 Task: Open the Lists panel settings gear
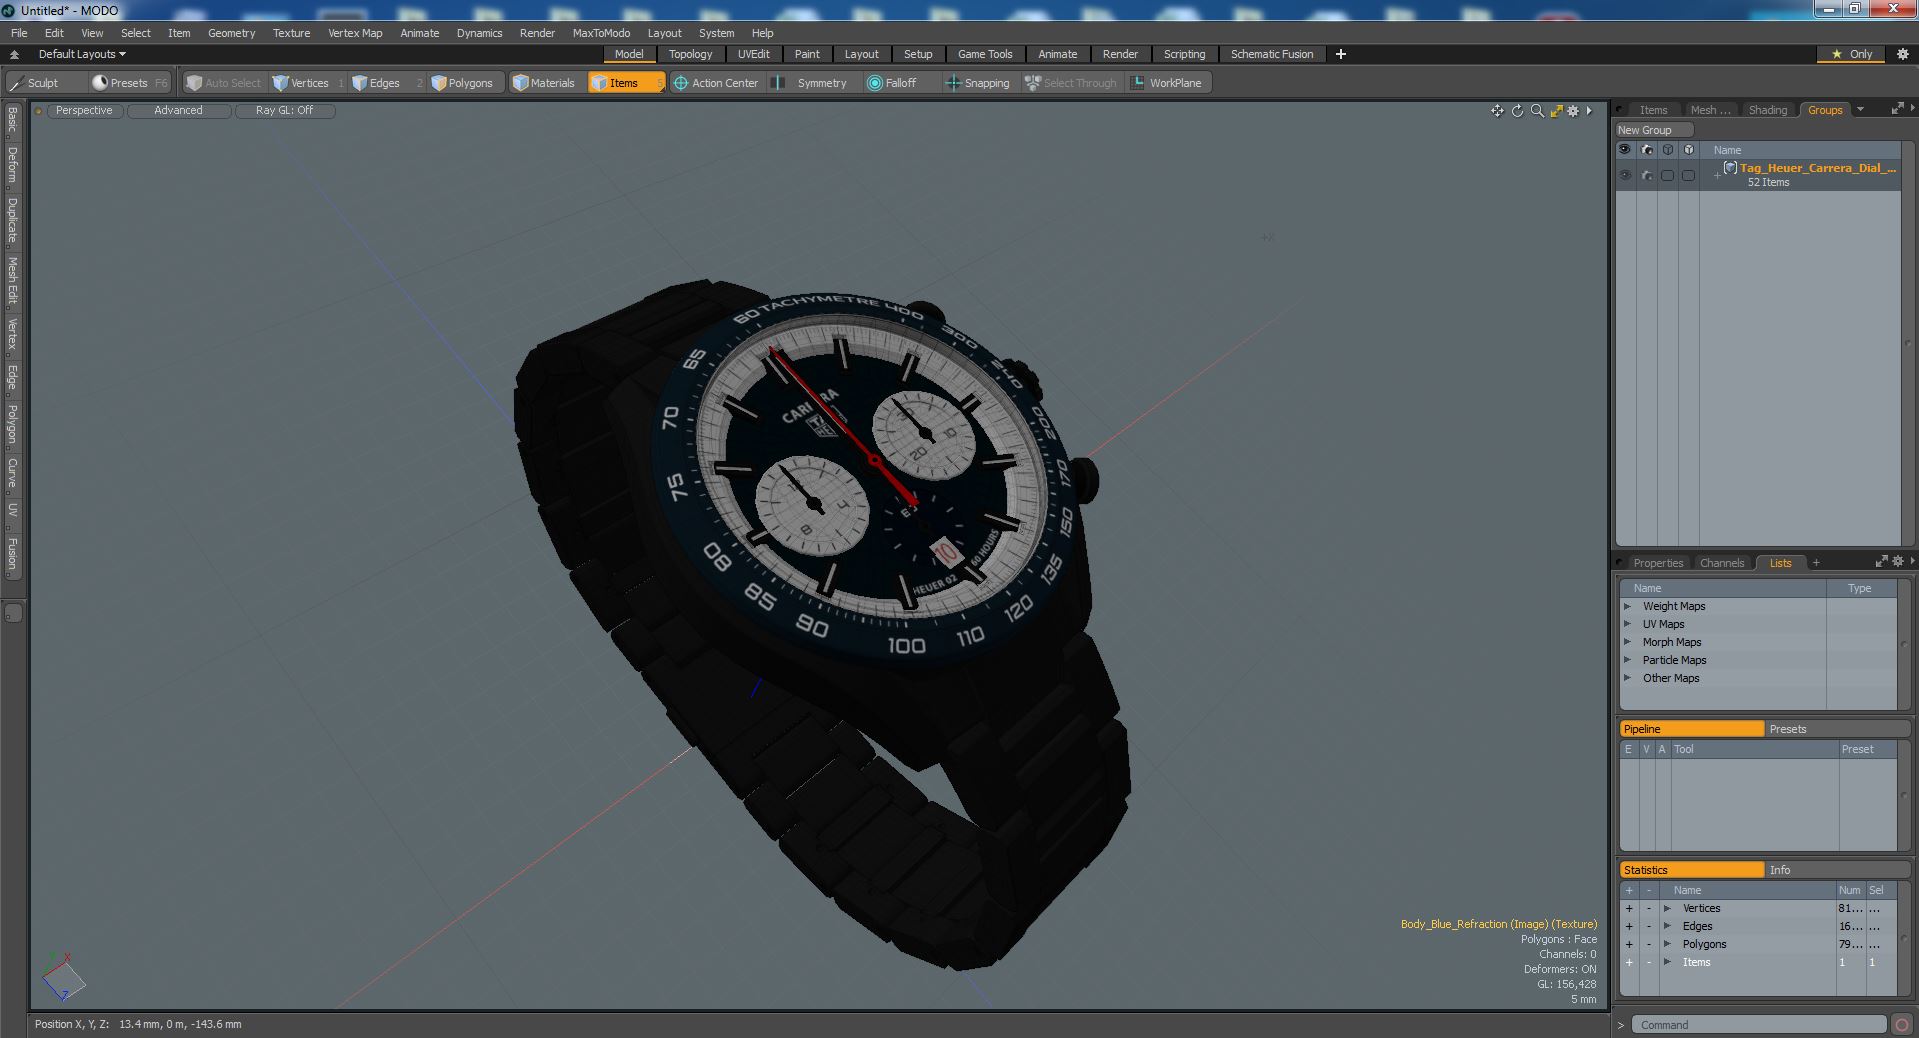click(x=1897, y=562)
